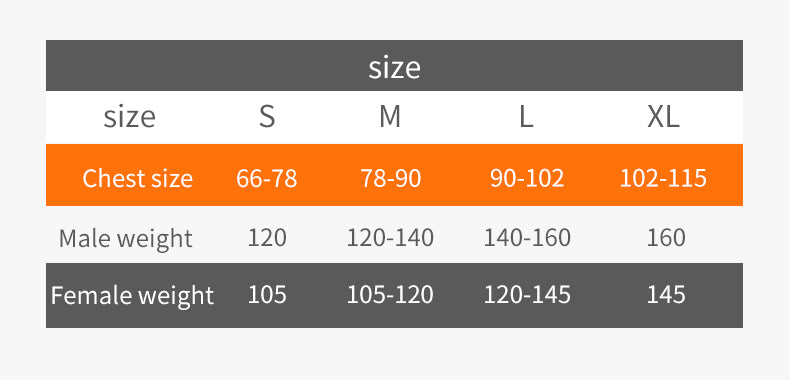Select the S size column header
Screen dimensions: 790x380
[x=267, y=117]
